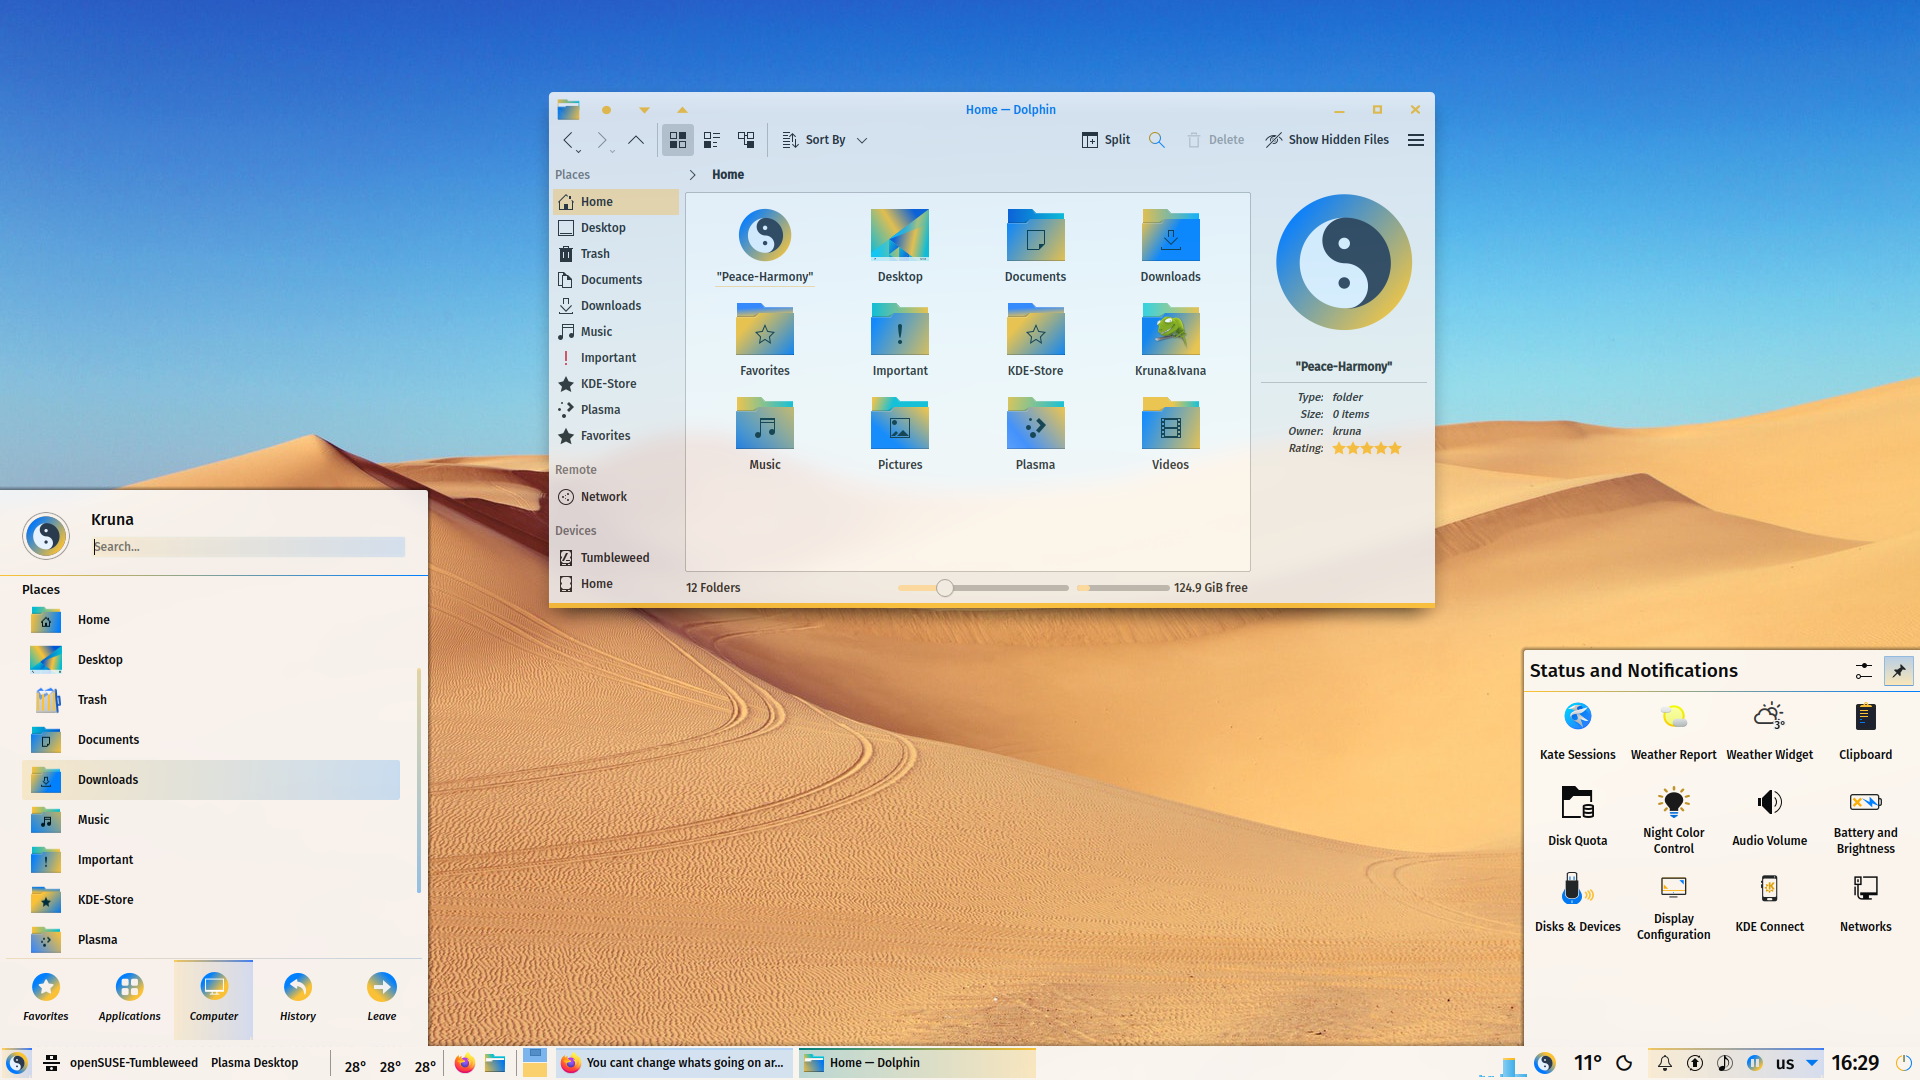Switch Dolphin to Compact view mode
The image size is (1920, 1080).
pyautogui.click(x=712, y=140)
